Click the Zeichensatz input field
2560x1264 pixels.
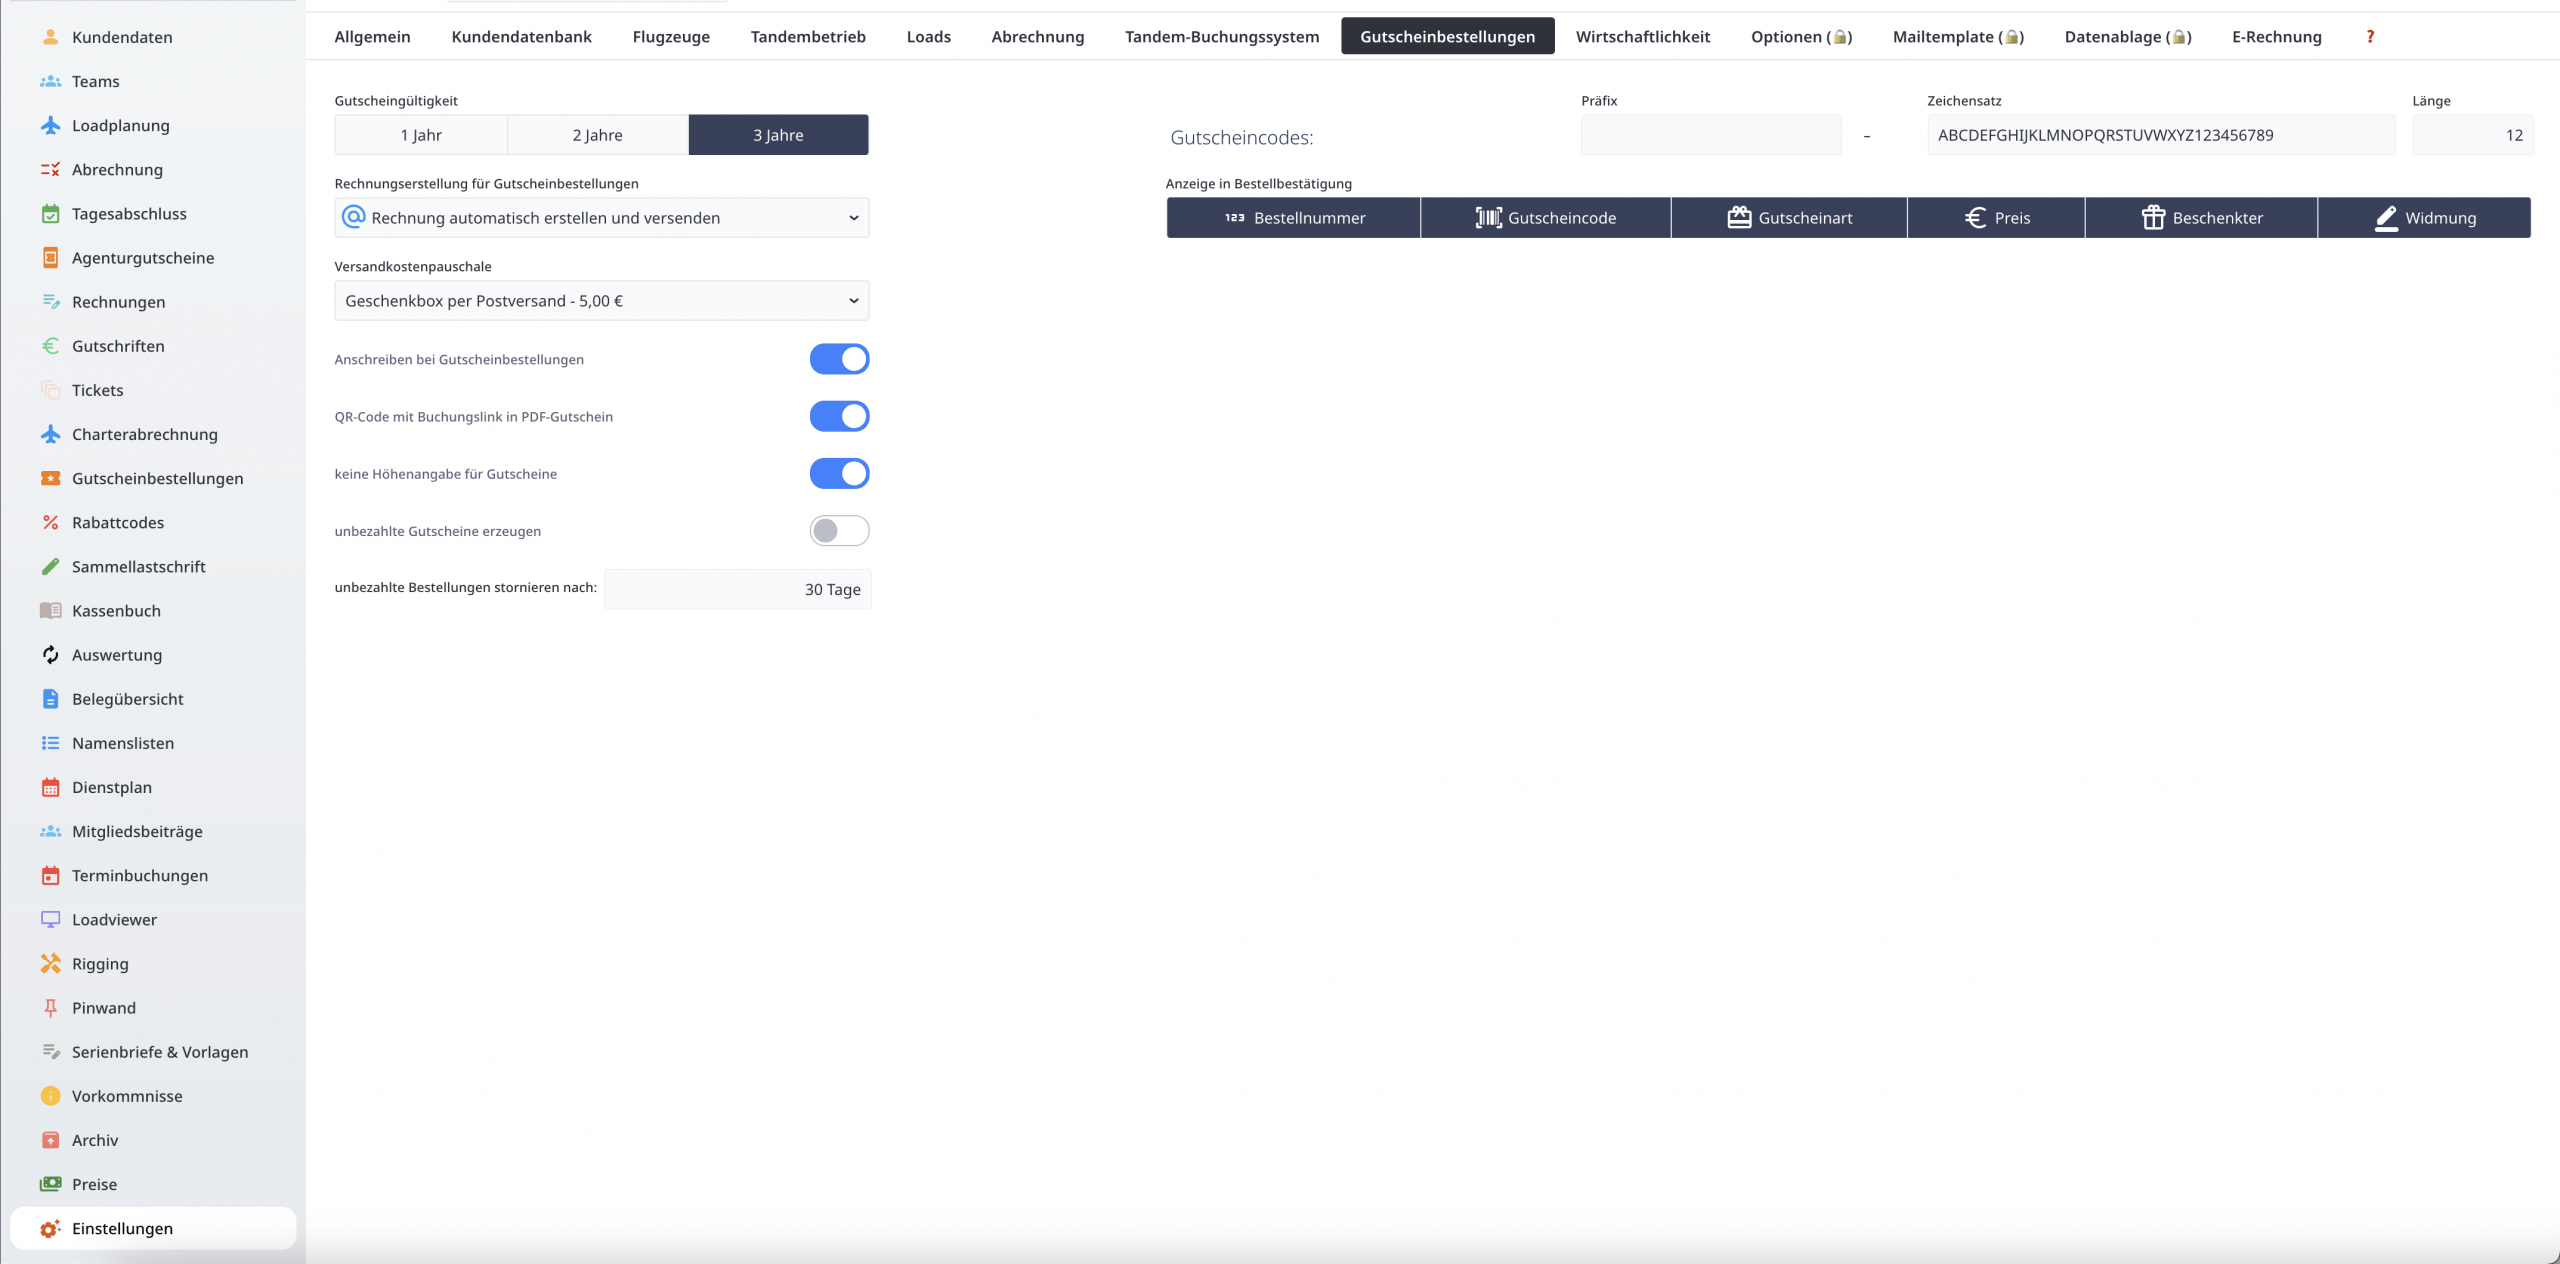tap(2160, 135)
